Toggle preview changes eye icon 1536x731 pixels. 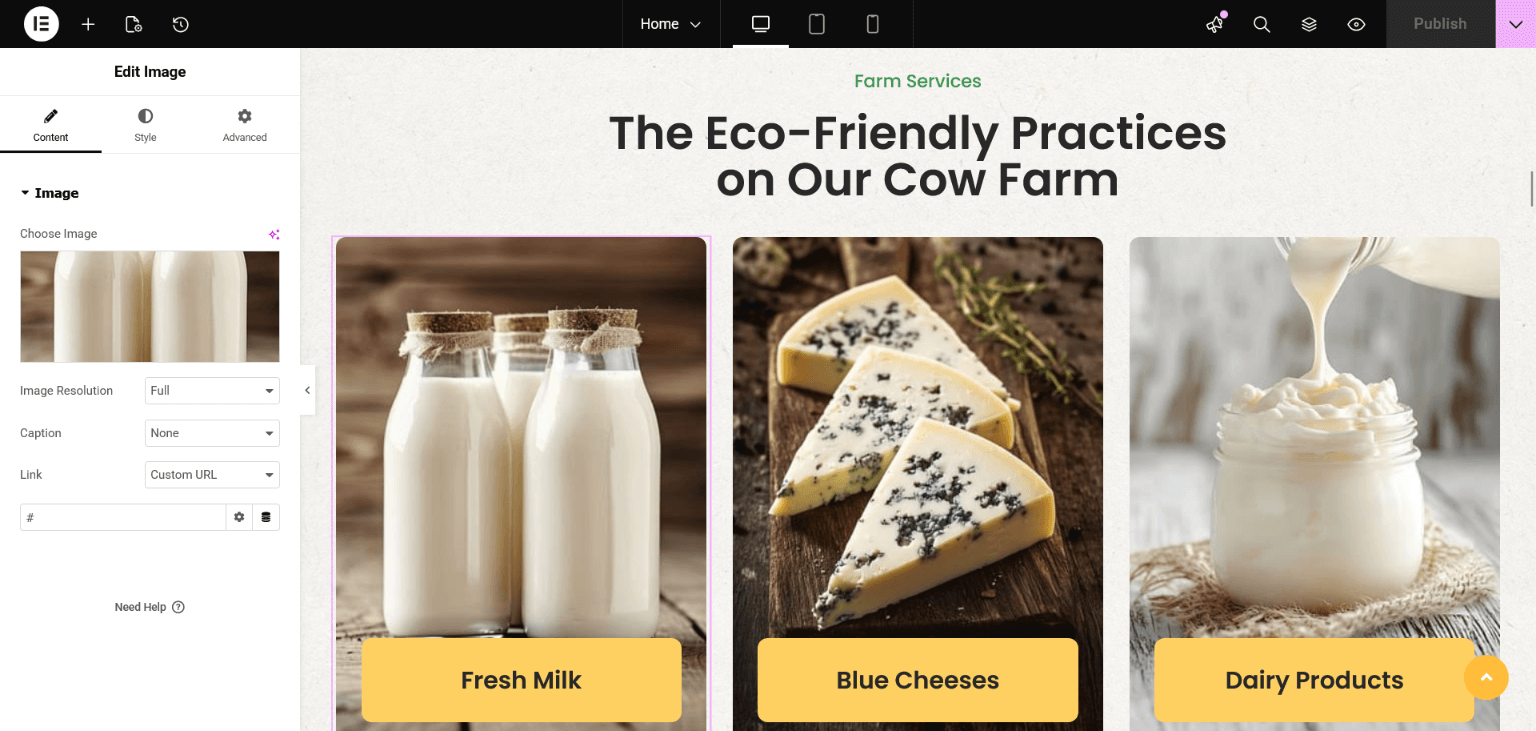1356,24
